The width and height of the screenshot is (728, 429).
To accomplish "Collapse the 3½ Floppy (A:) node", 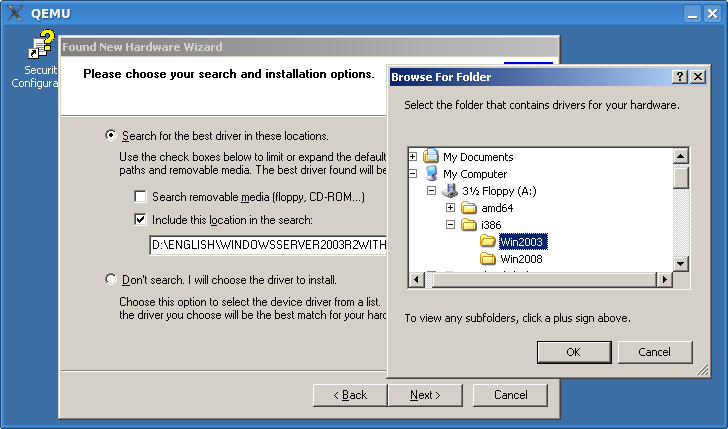I will coord(431,190).
